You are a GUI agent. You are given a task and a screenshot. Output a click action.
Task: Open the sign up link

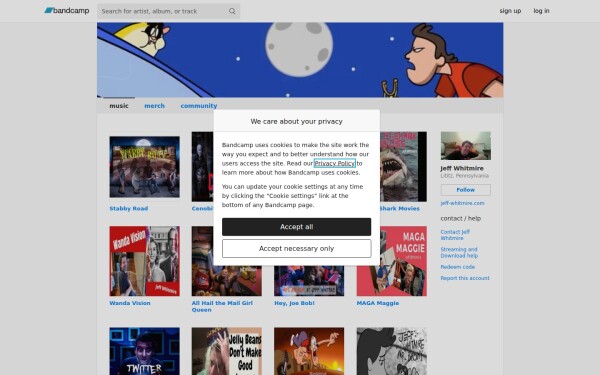tap(510, 11)
